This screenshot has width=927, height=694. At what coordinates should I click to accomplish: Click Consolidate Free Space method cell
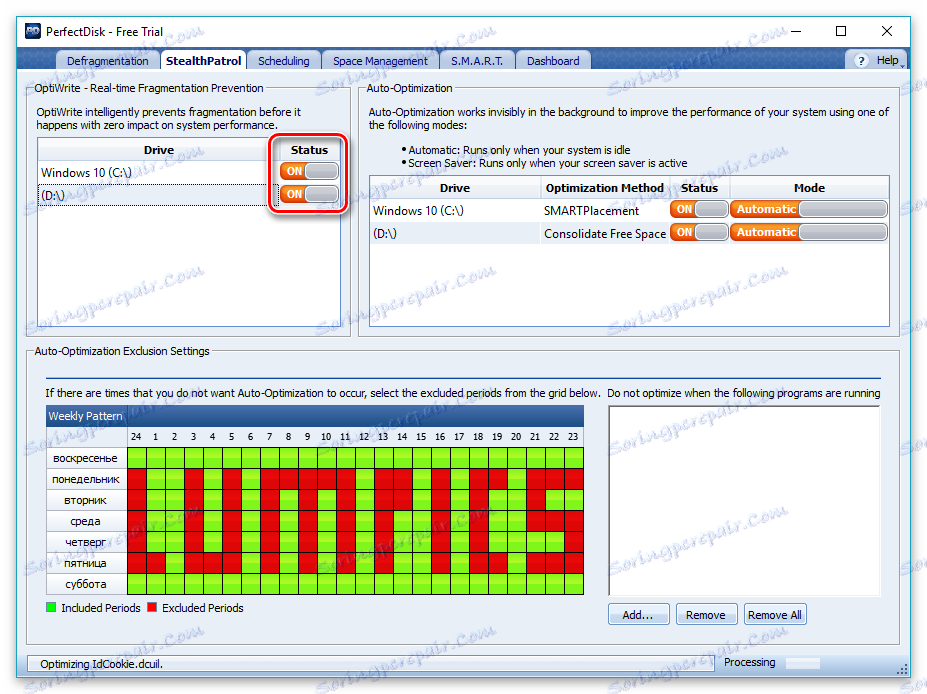click(605, 234)
